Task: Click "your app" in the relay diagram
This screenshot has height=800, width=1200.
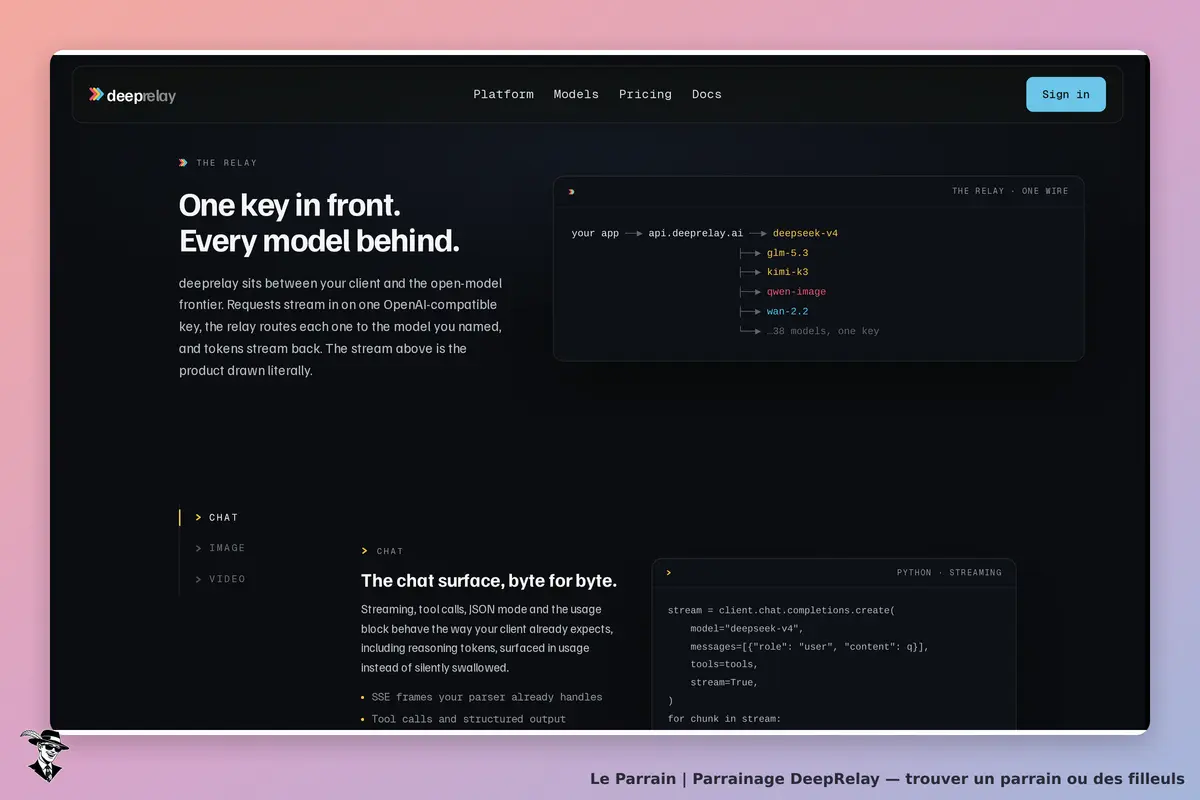Action: tap(596, 233)
